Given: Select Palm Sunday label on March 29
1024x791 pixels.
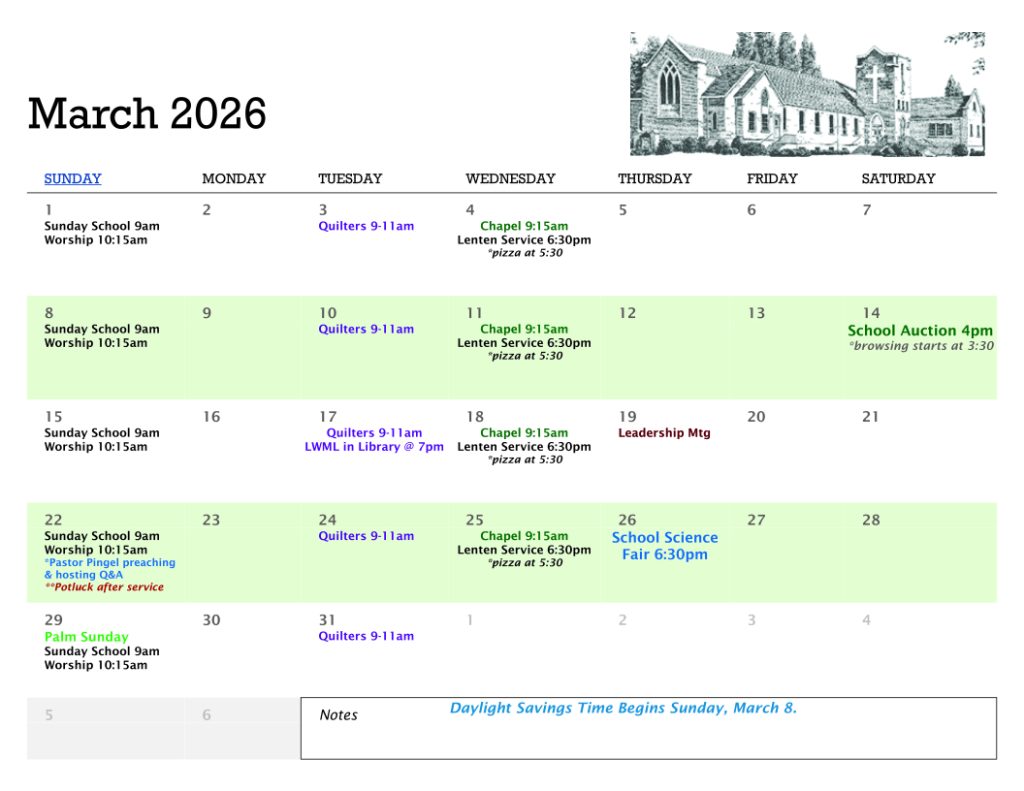Looking at the screenshot, I should coord(86,637).
